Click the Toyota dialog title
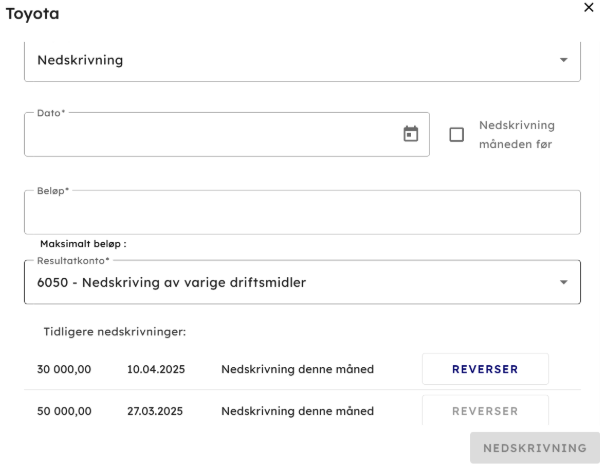600x464 pixels. tap(33, 15)
